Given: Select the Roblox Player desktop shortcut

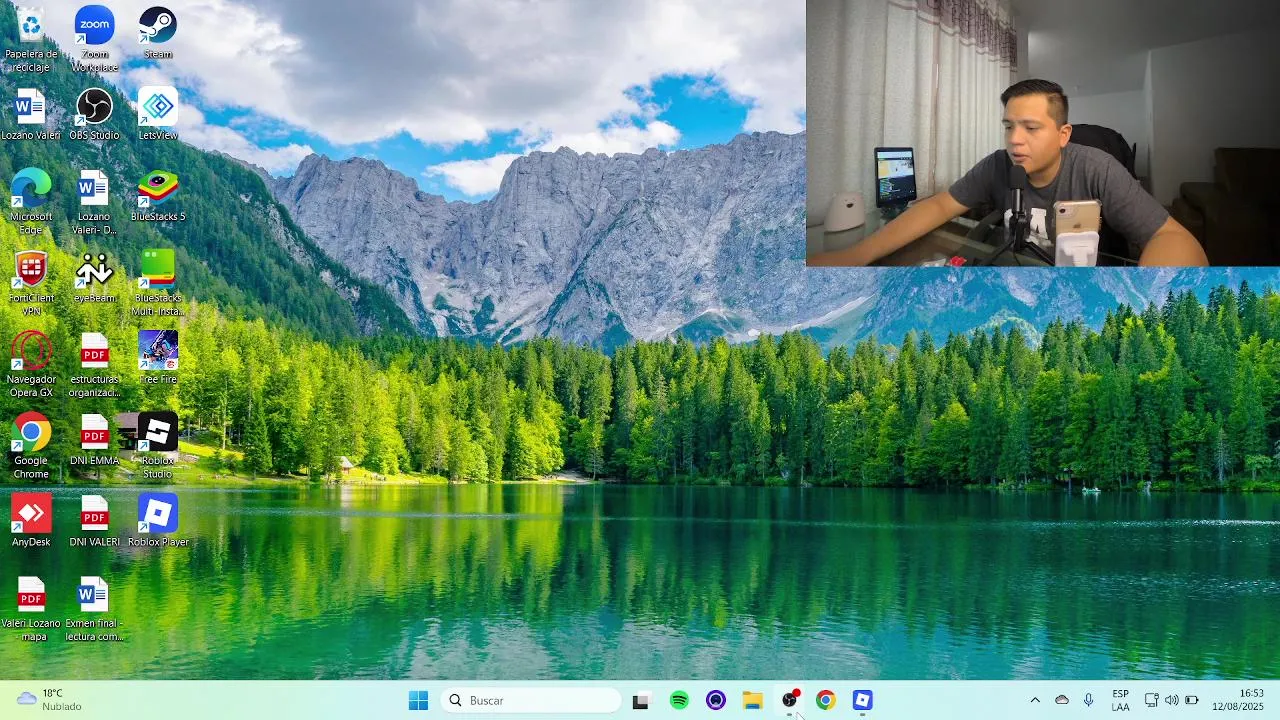Looking at the screenshot, I should click(x=158, y=521).
